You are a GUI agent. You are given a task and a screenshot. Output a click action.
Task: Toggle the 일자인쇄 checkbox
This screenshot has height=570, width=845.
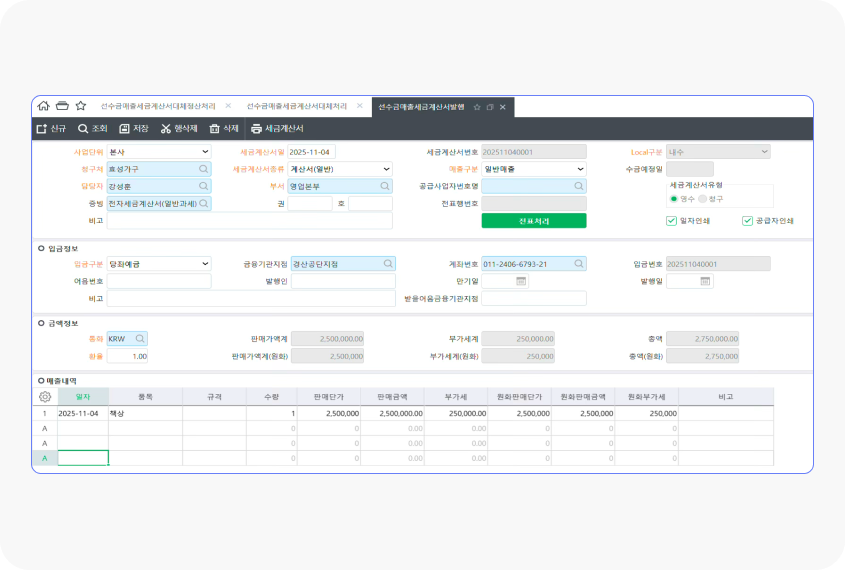[671, 221]
